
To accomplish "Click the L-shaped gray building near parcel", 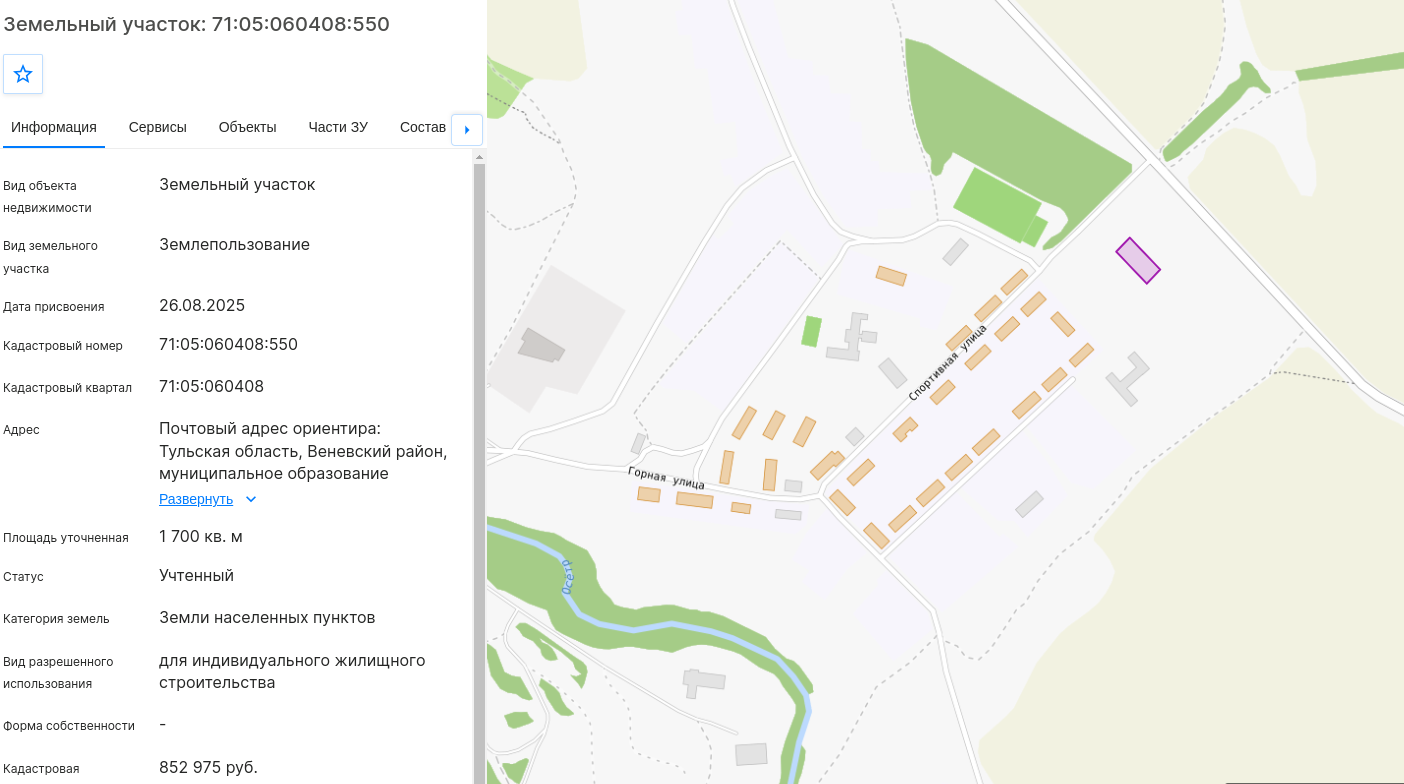I will (1128, 378).
